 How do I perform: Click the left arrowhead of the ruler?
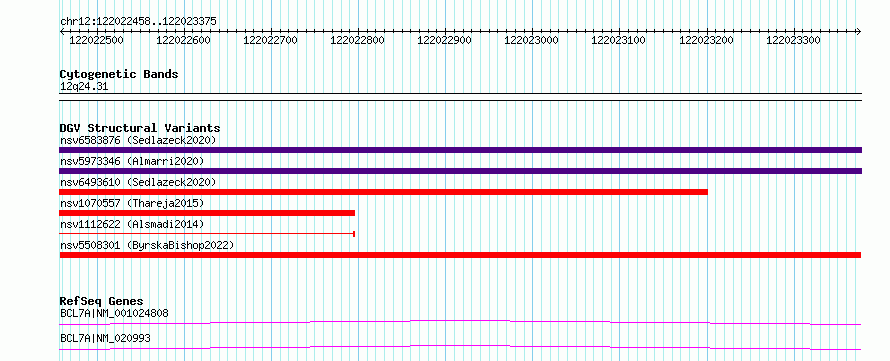click(62, 31)
